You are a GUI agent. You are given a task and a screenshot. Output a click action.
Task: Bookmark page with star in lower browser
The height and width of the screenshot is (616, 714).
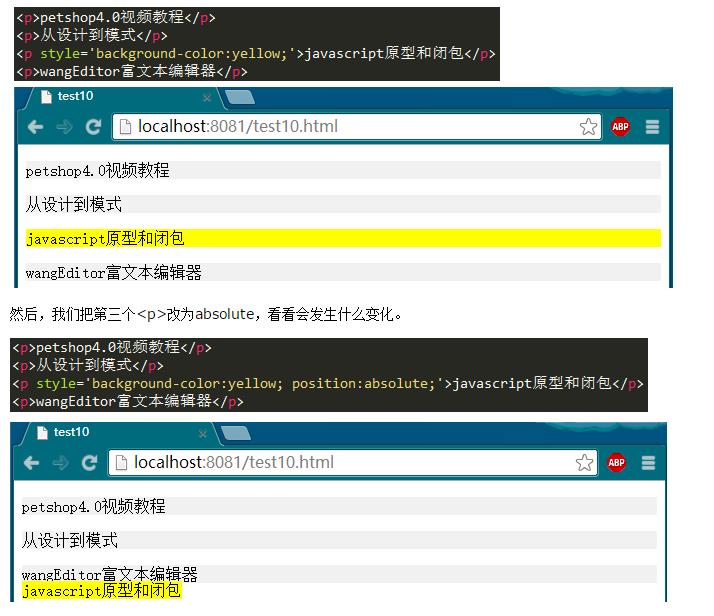(x=584, y=463)
